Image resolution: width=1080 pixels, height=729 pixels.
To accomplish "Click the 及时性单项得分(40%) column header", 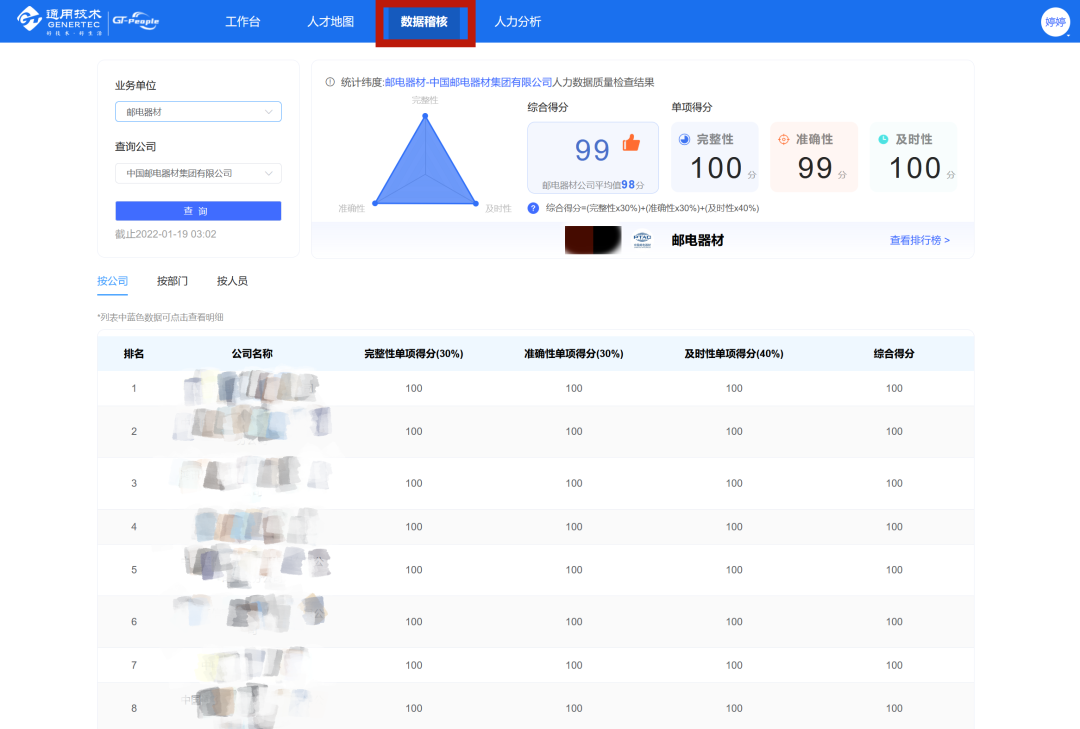I will 734,353.
